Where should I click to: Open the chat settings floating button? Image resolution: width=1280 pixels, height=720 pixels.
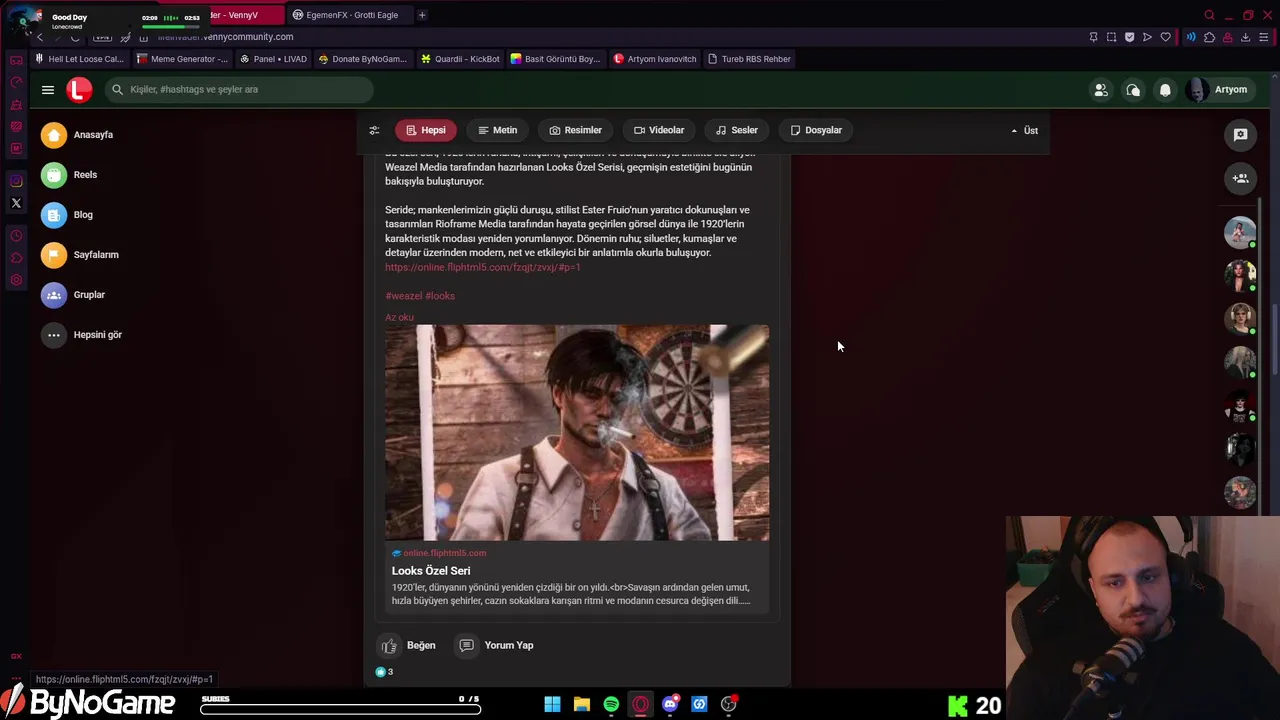[1240, 134]
